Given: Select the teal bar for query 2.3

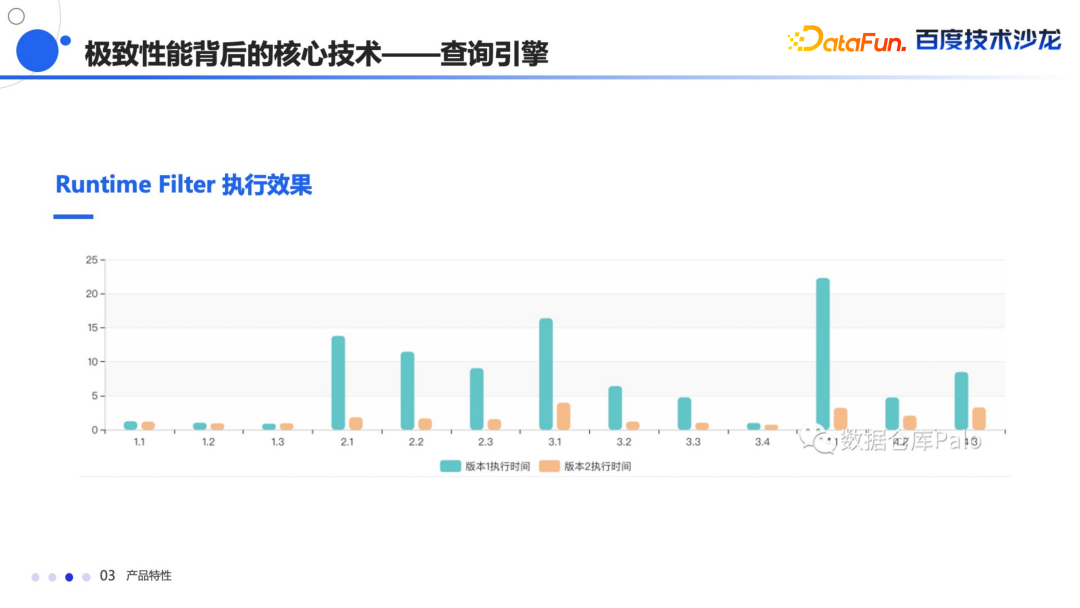Looking at the screenshot, I should 477,399.
